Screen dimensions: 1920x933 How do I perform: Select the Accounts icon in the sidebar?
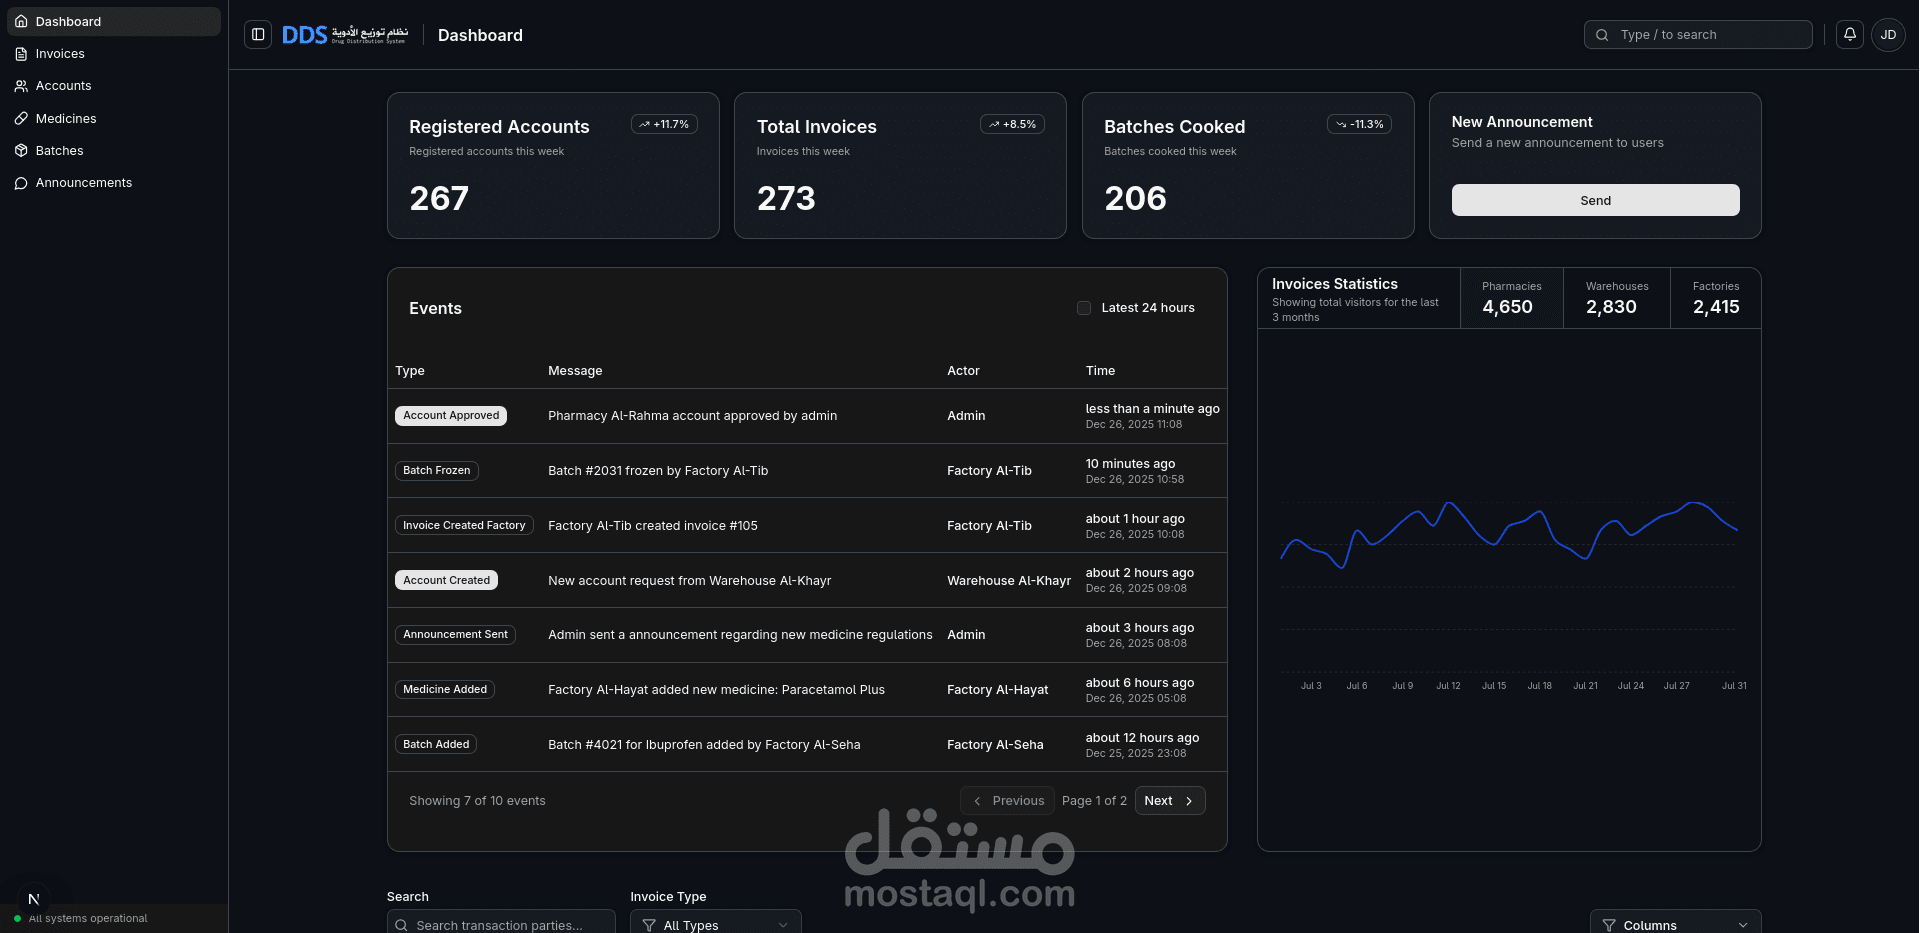pyautogui.click(x=21, y=85)
